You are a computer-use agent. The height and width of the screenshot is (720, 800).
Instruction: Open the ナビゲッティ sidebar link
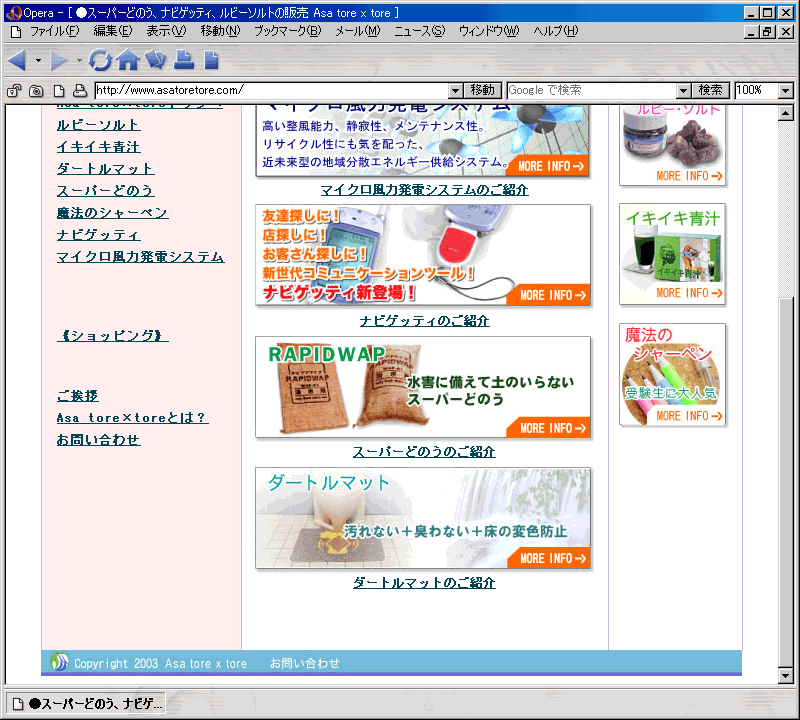click(98, 235)
